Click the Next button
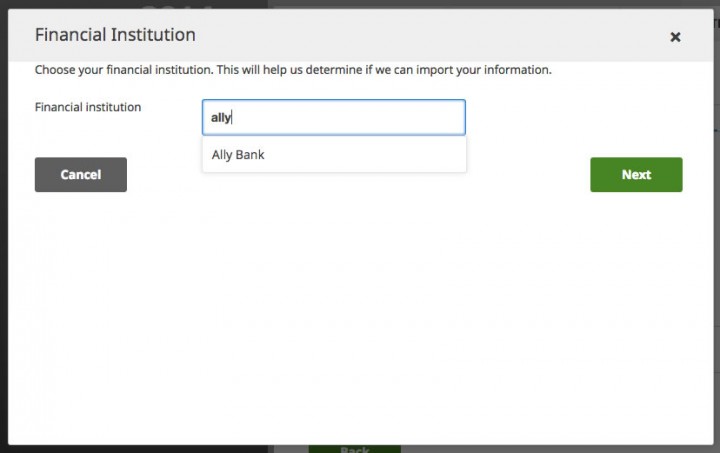The image size is (720, 453). coord(636,174)
